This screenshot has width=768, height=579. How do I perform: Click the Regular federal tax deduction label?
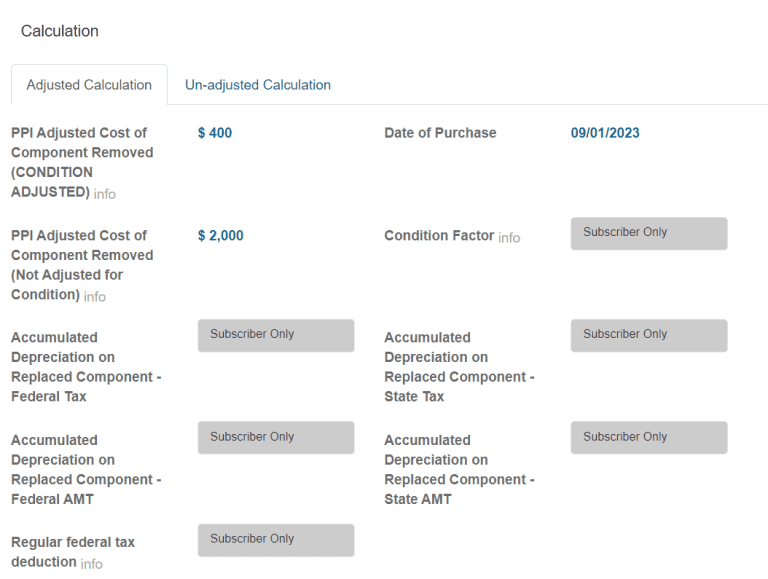(x=73, y=542)
